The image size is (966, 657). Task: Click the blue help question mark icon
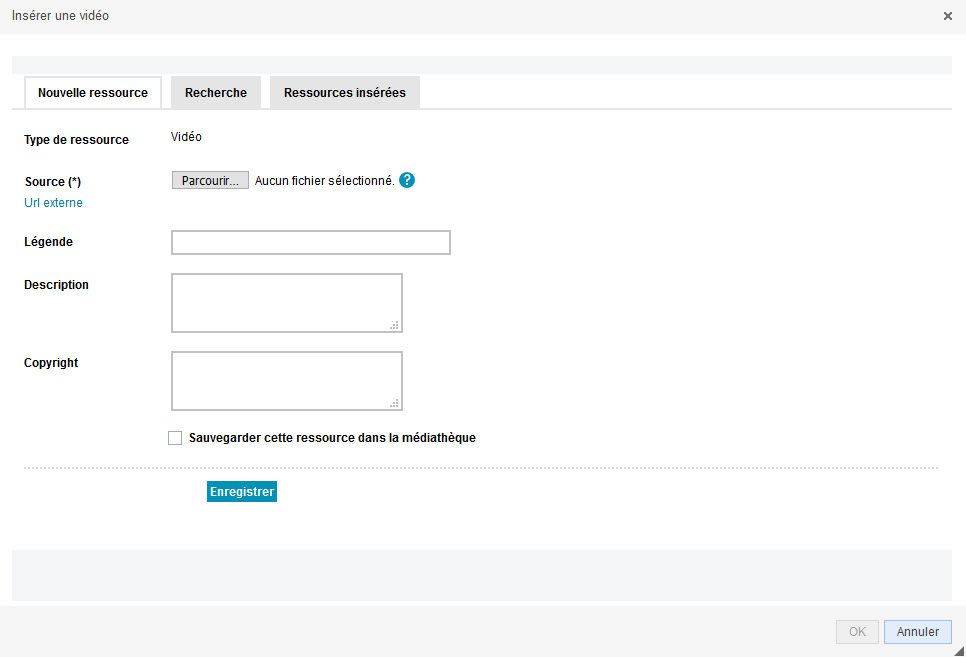pos(407,180)
